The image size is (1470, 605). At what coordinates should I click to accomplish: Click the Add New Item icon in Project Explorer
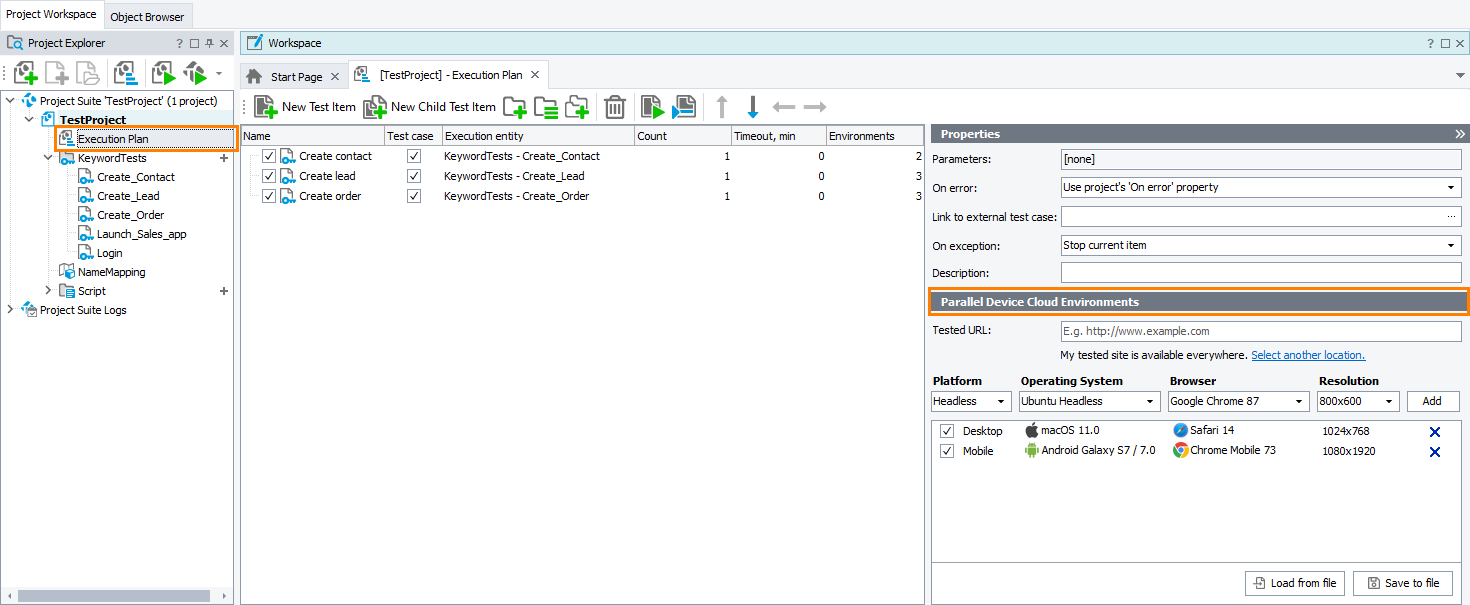[x=24, y=72]
